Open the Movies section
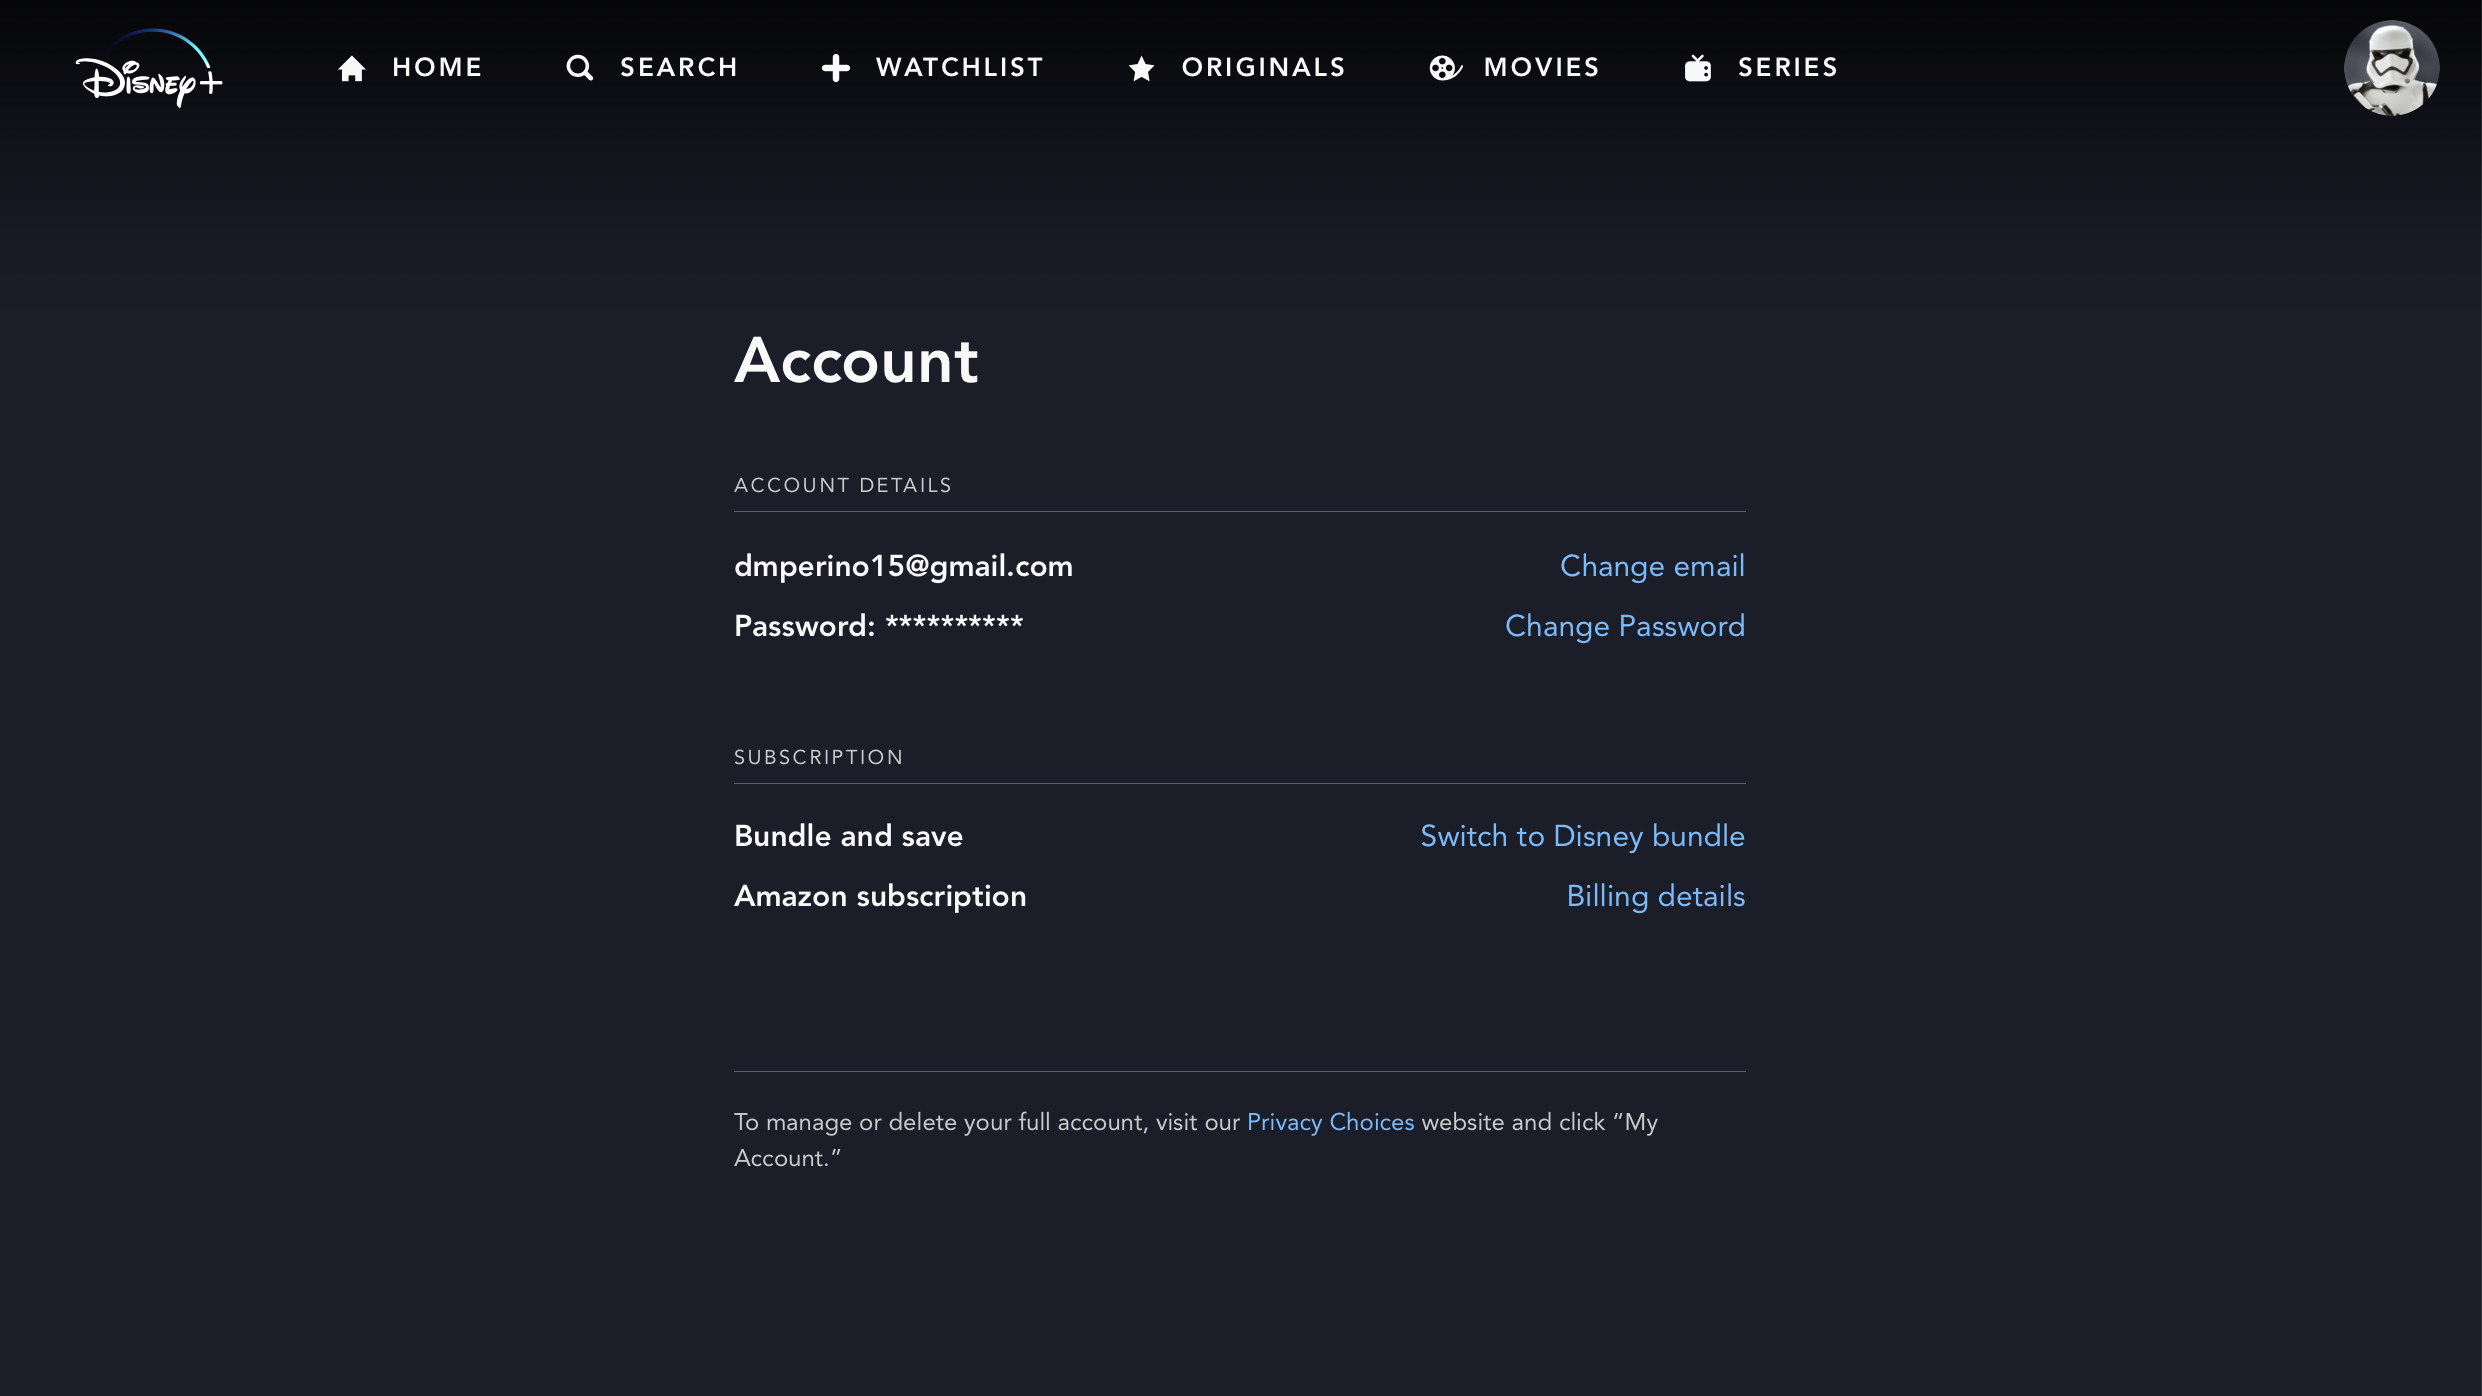The image size is (2482, 1396). coord(1514,66)
